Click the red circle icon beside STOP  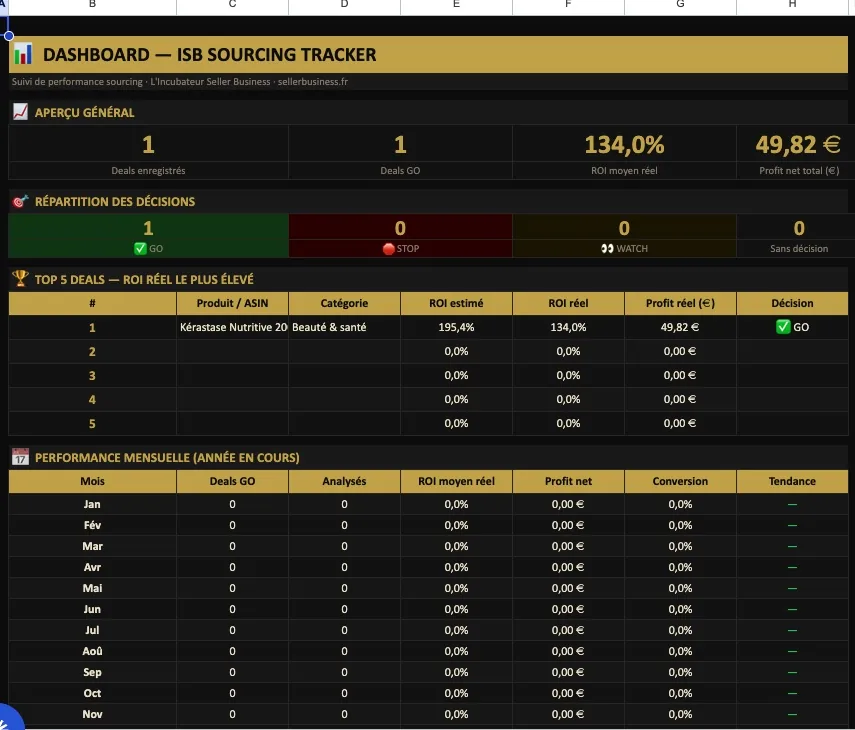(388, 249)
